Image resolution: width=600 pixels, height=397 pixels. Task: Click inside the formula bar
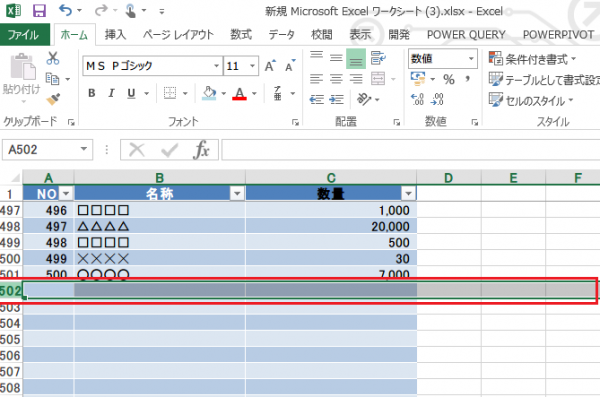click(x=411, y=150)
